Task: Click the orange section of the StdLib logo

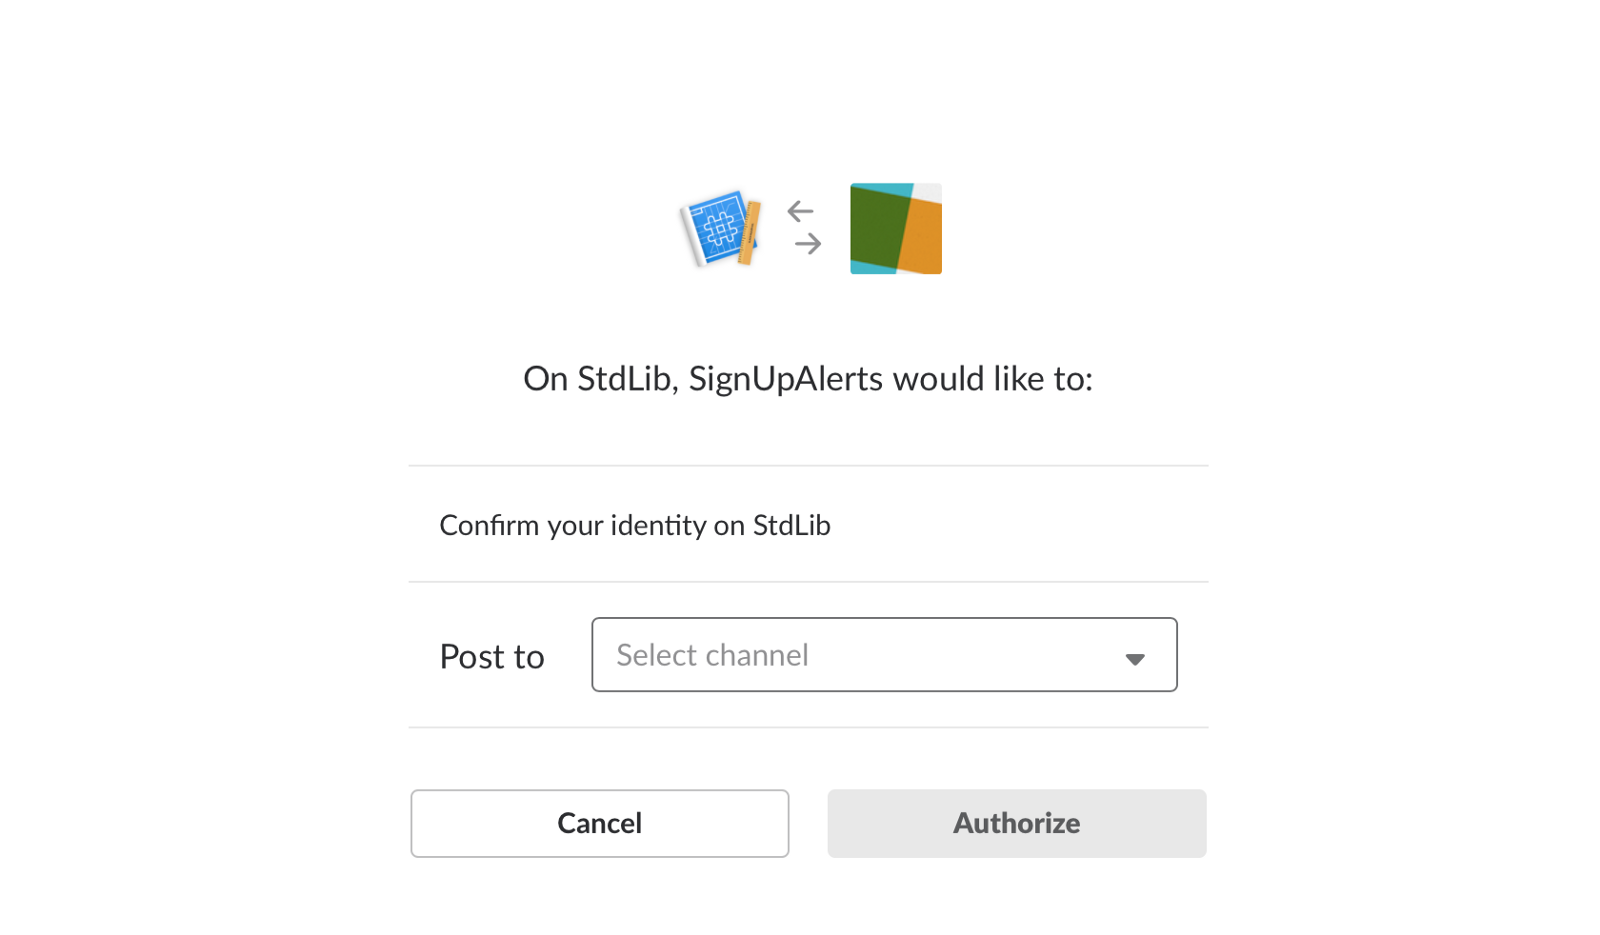Action: (921, 236)
